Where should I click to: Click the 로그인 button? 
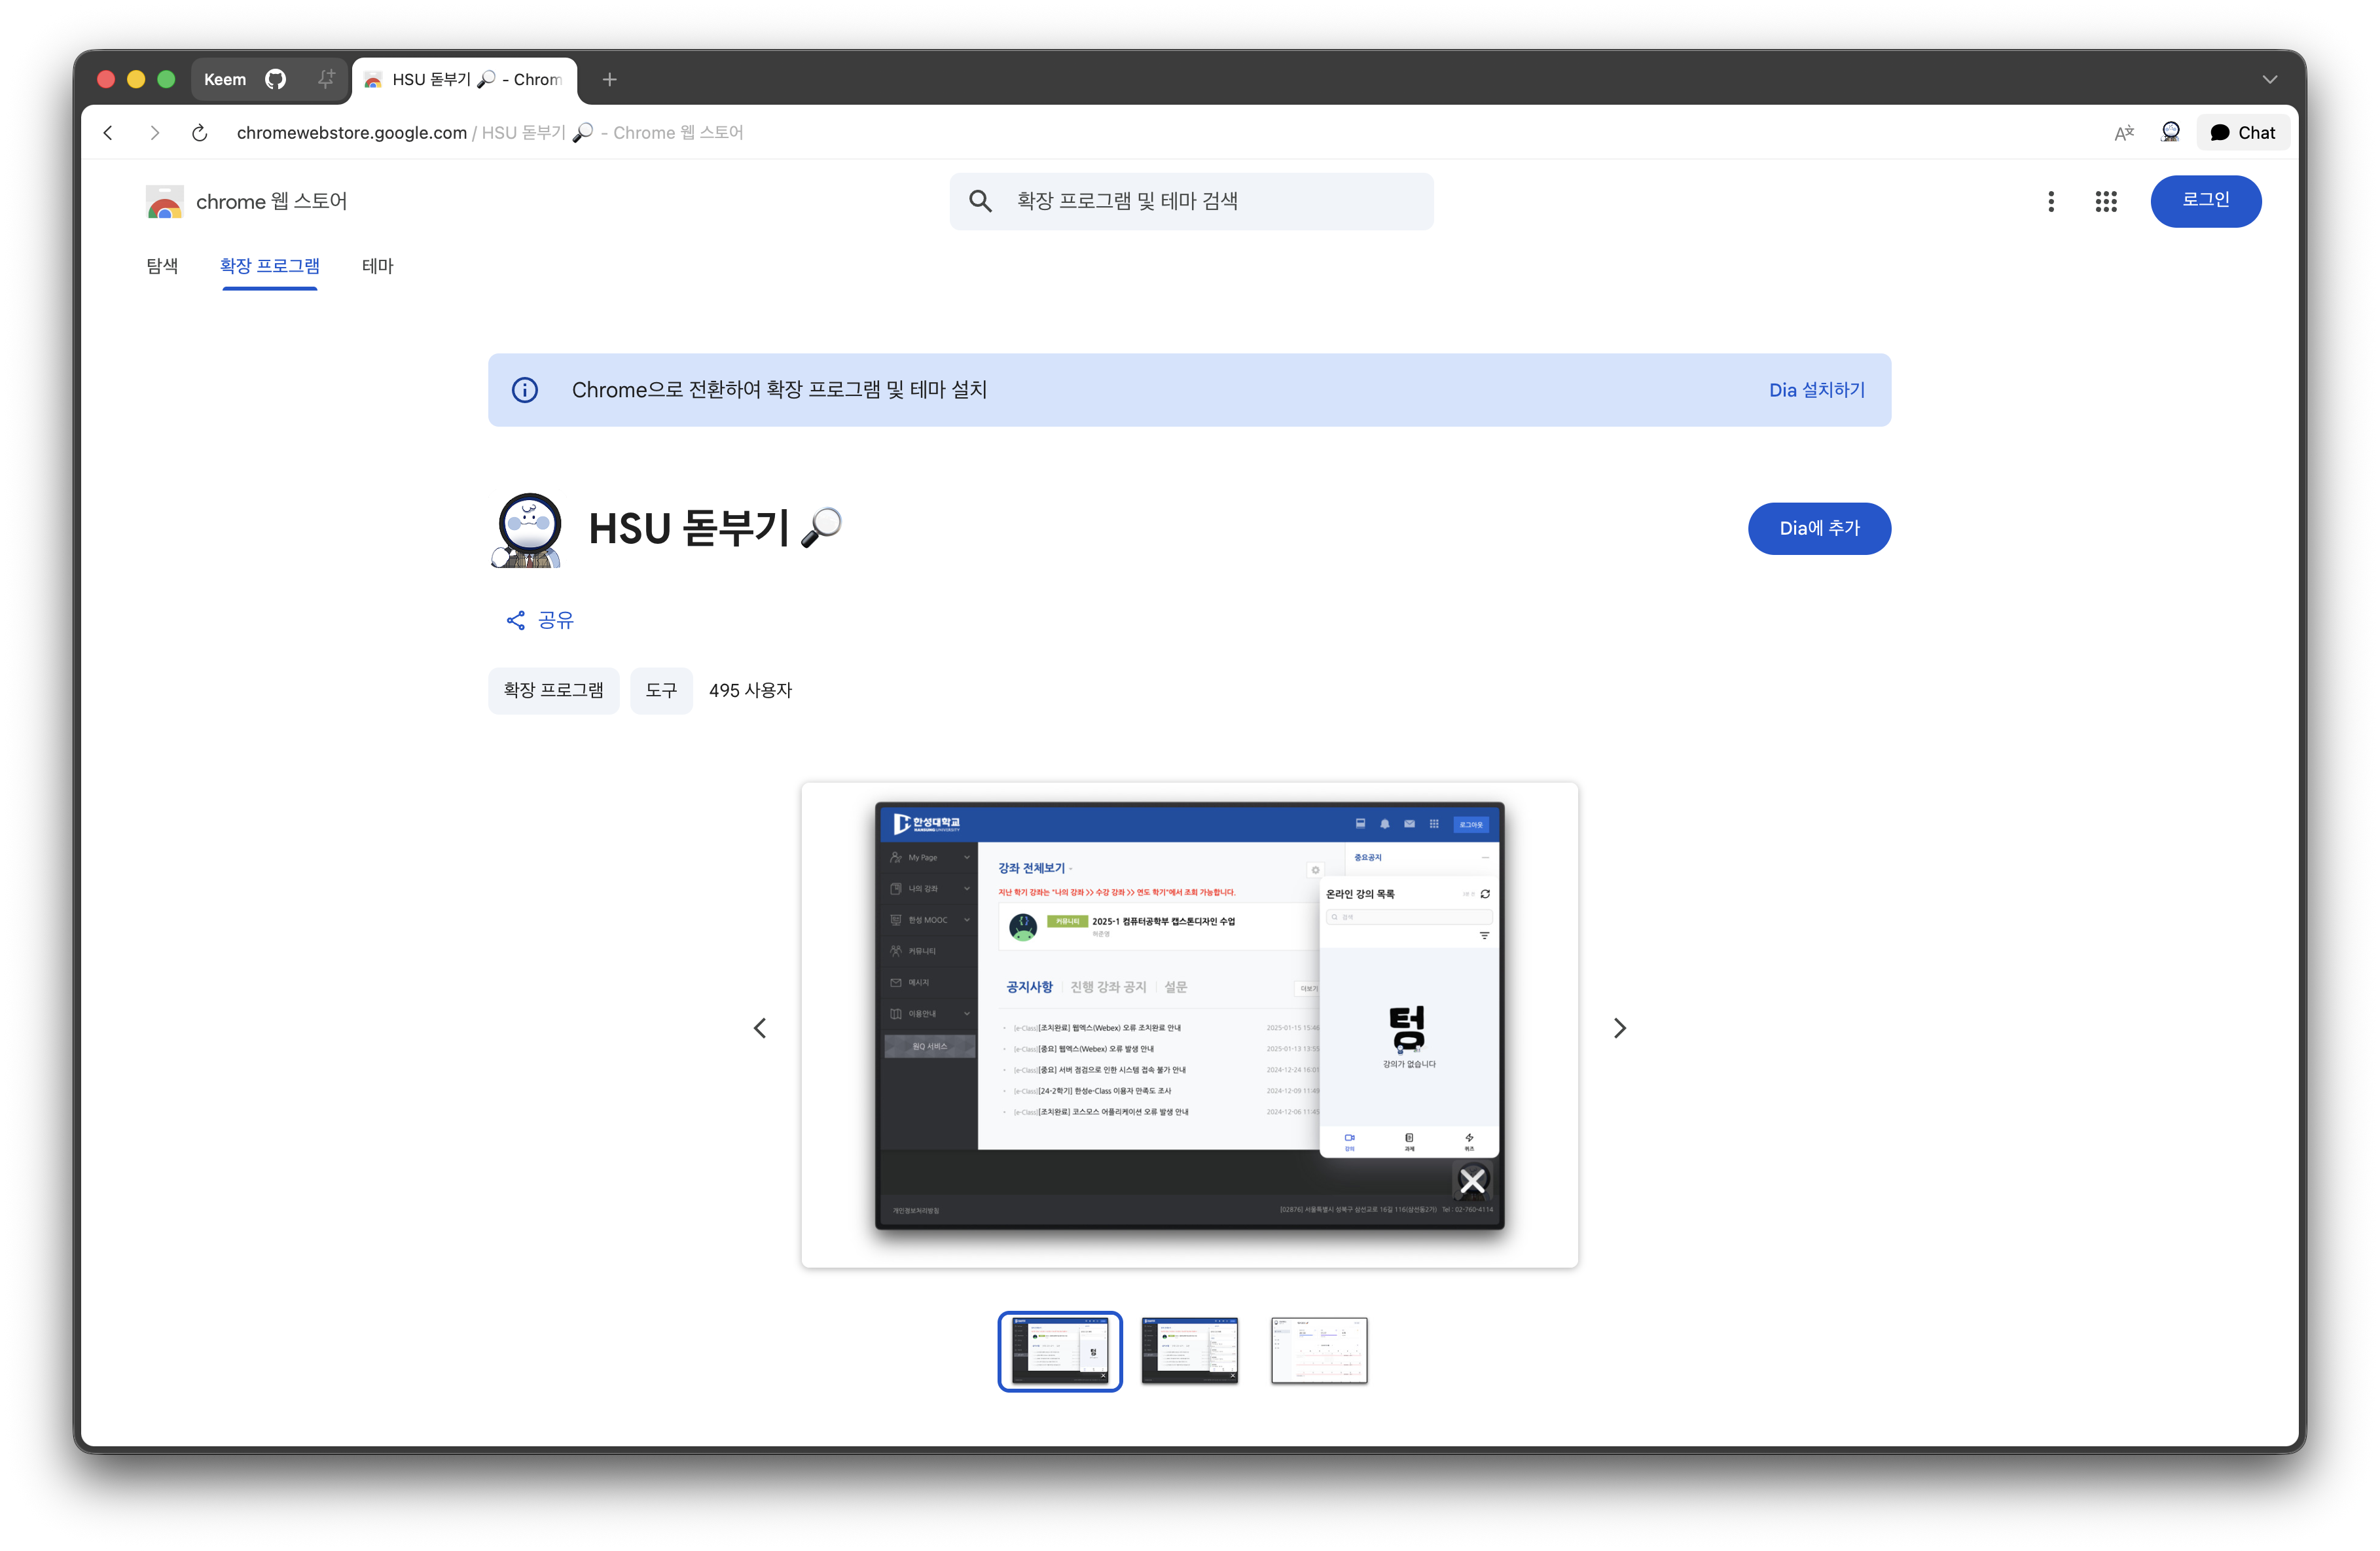coord(2205,201)
